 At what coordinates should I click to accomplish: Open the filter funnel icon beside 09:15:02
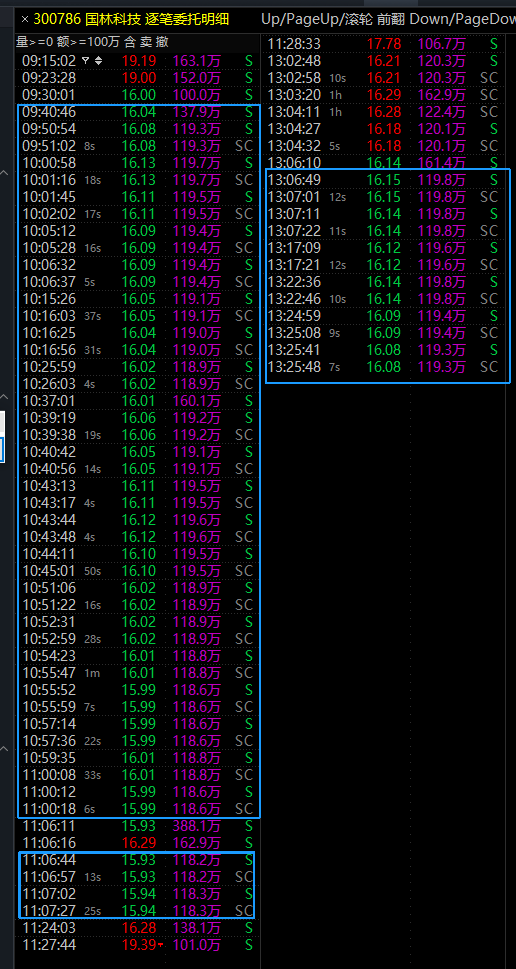pyautogui.click(x=85, y=61)
